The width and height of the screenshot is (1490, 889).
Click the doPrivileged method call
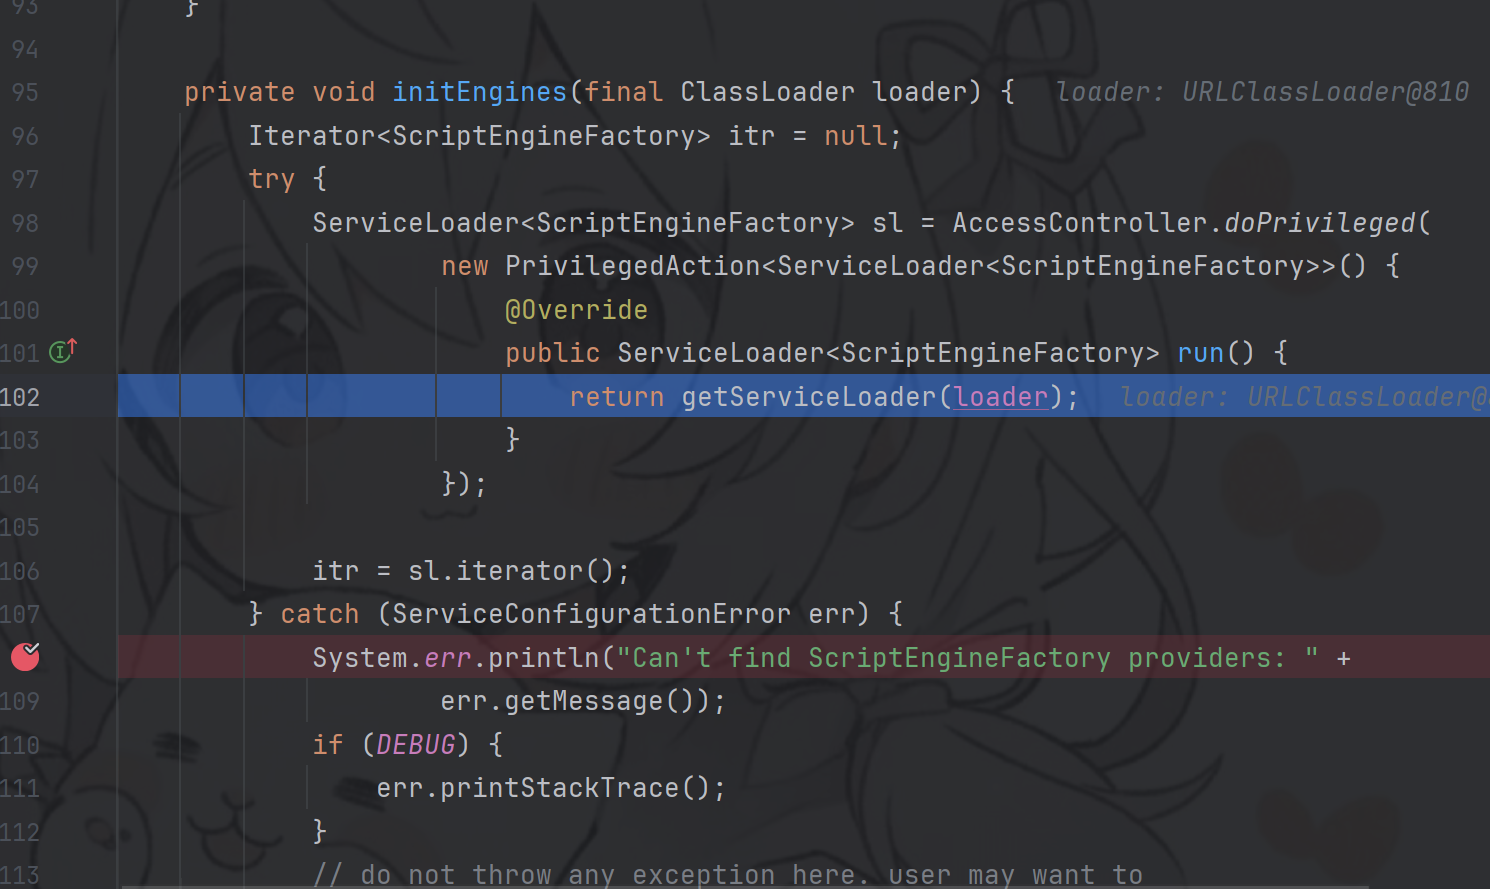click(1320, 223)
